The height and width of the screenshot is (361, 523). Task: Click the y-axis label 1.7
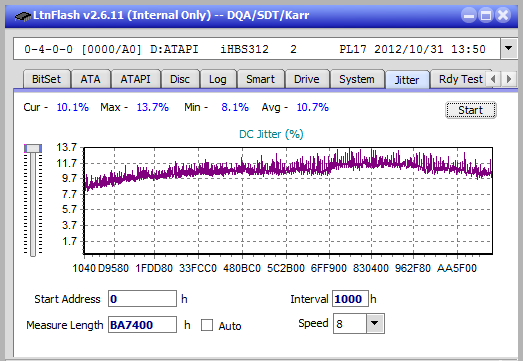pos(69,241)
